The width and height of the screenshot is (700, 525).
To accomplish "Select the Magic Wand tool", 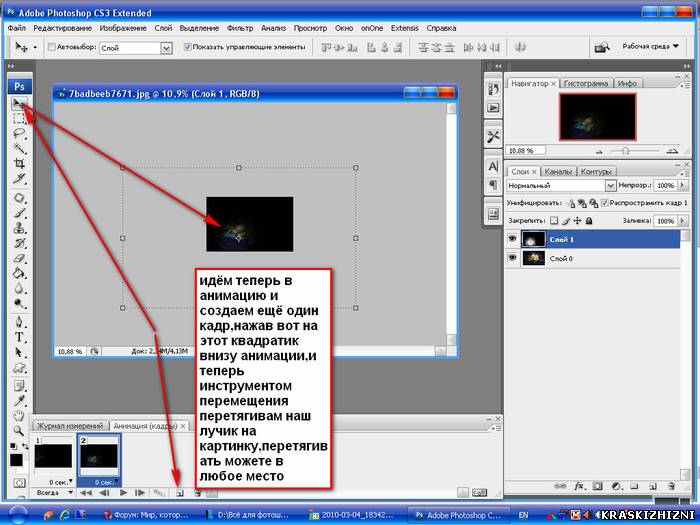I will (x=19, y=149).
